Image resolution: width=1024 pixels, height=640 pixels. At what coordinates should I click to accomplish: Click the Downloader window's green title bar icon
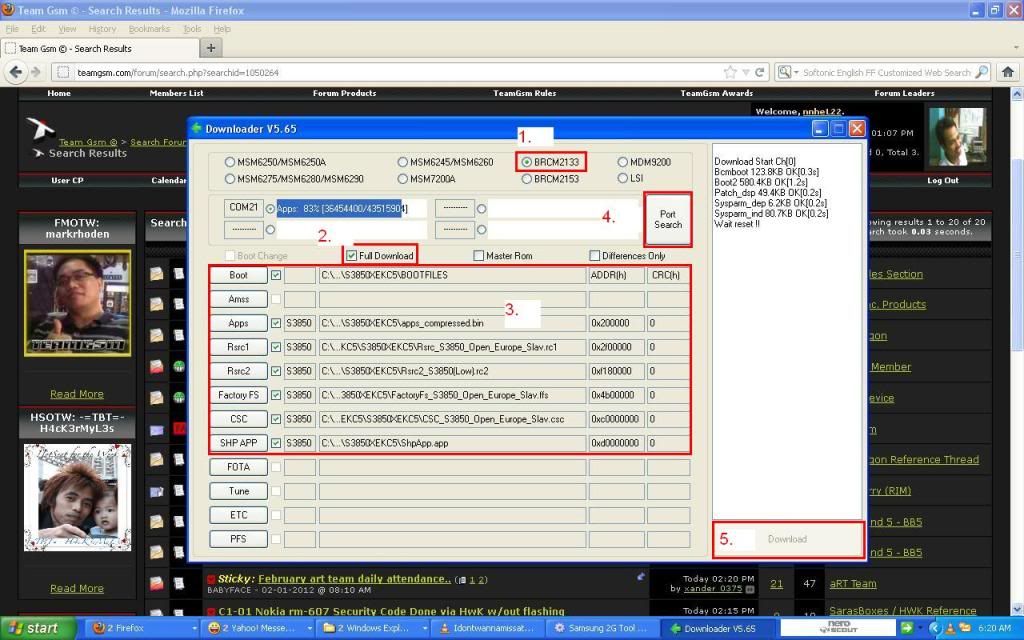(196, 128)
